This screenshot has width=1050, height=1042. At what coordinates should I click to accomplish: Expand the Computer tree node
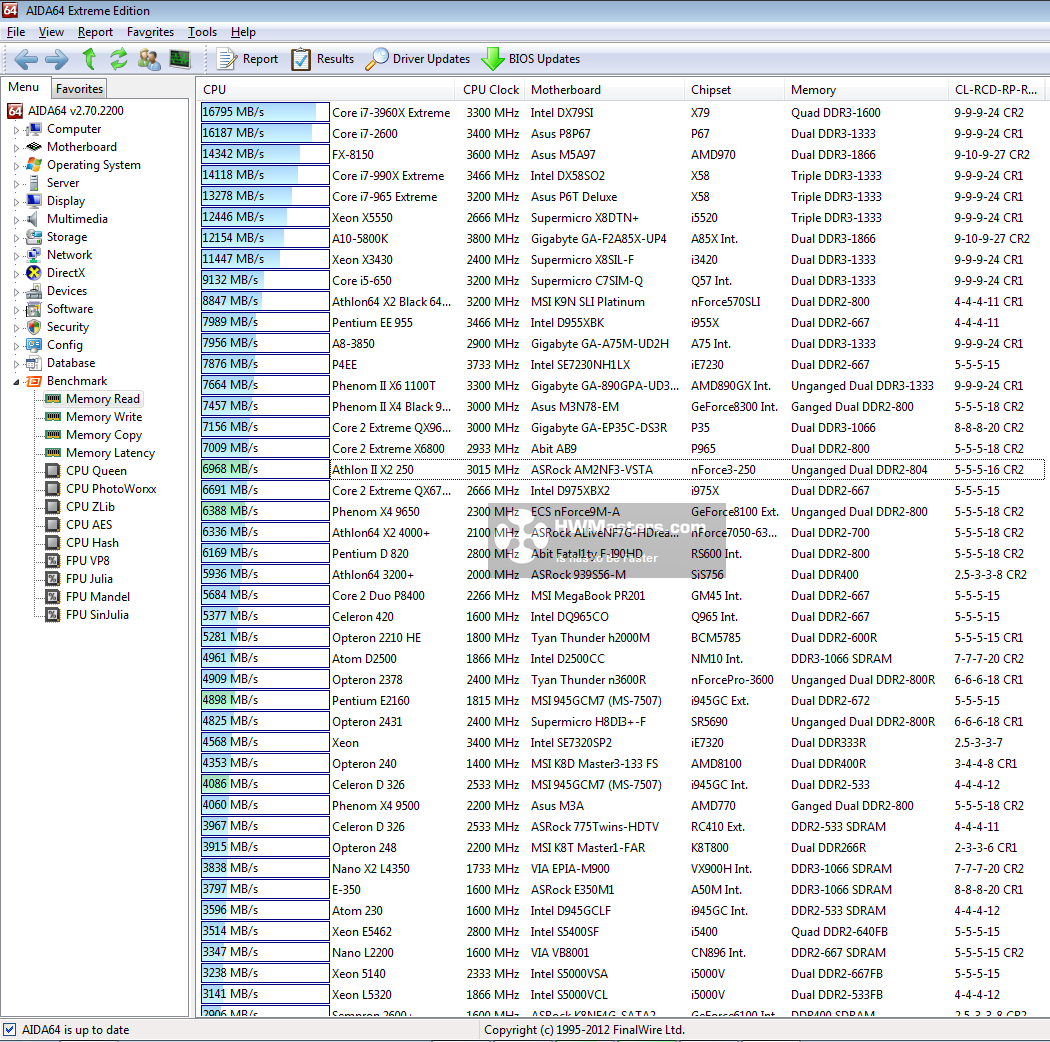click(17, 130)
